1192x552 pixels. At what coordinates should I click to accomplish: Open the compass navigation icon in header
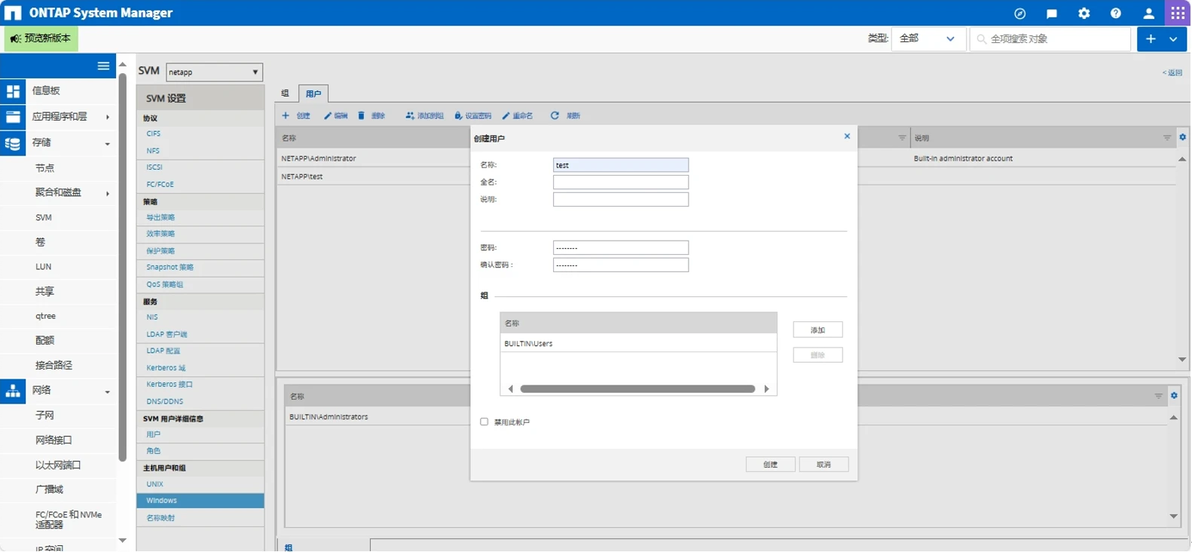point(1020,13)
